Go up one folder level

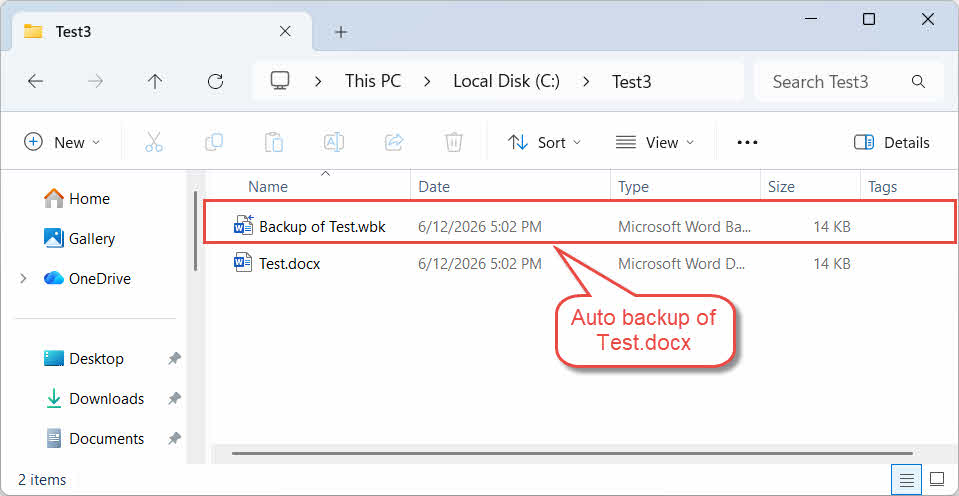[155, 81]
